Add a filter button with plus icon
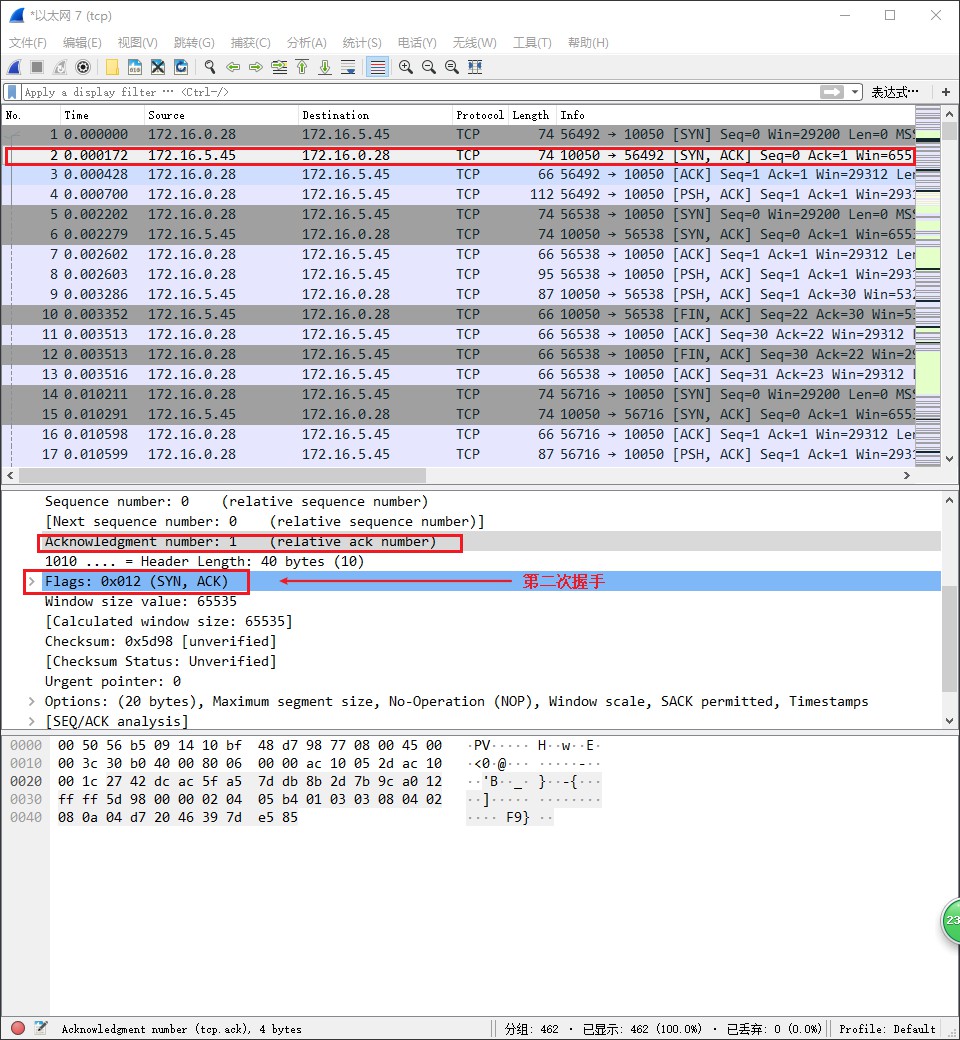 (946, 92)
